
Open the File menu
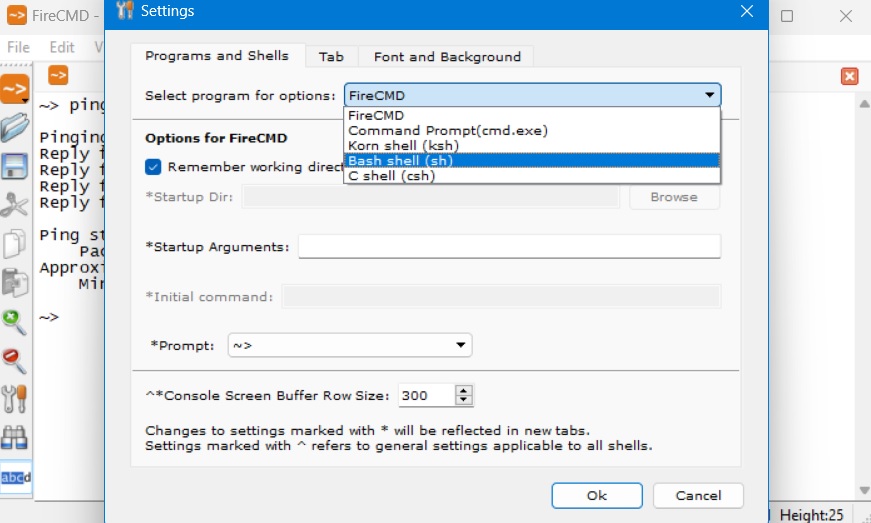tap(18, 47)
